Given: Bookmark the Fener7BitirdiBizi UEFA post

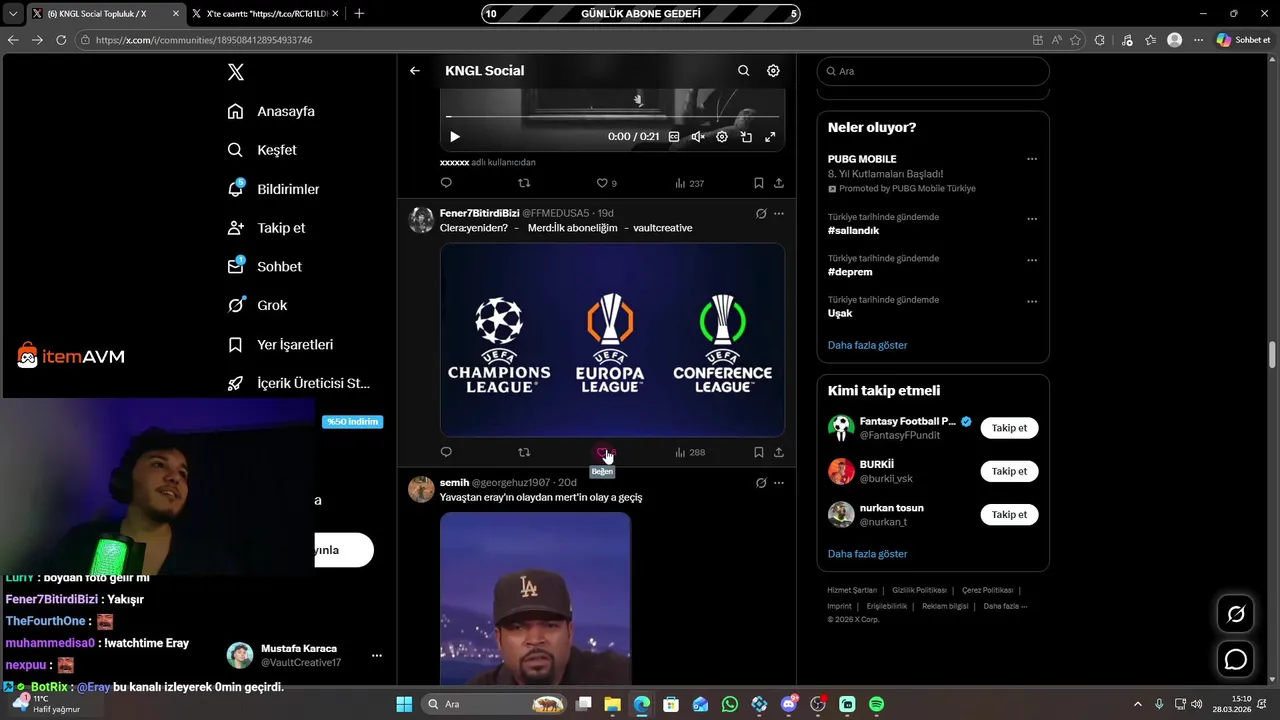Looking at the screenshot, I should [758, 452].
